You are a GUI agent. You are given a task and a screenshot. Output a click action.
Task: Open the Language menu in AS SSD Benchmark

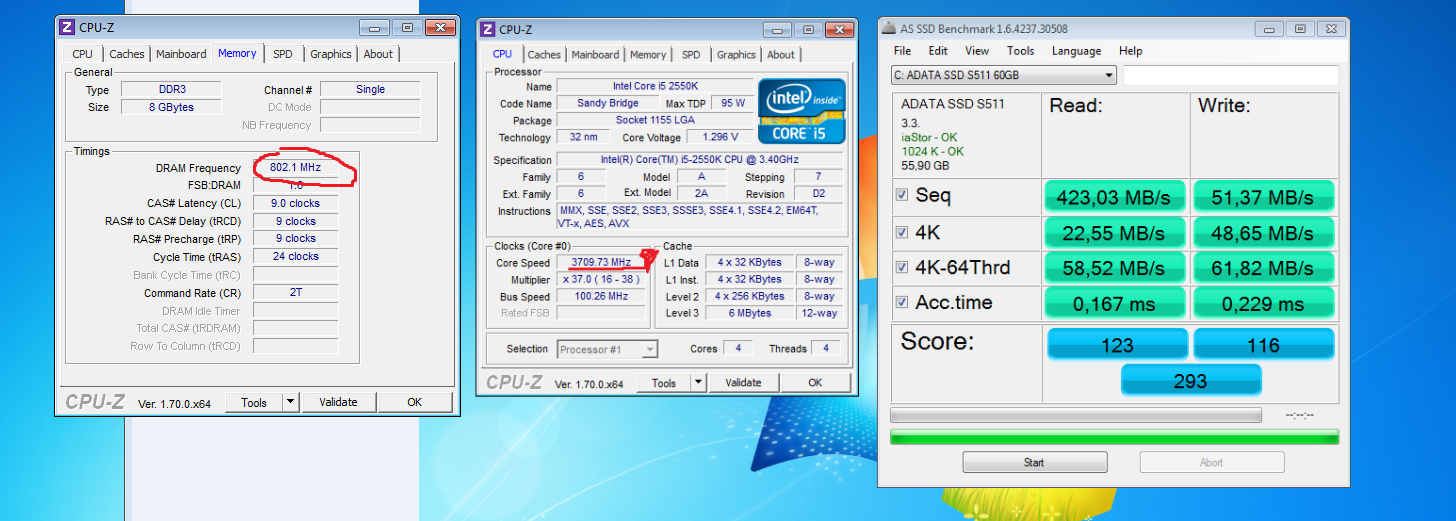point(1076,51)
